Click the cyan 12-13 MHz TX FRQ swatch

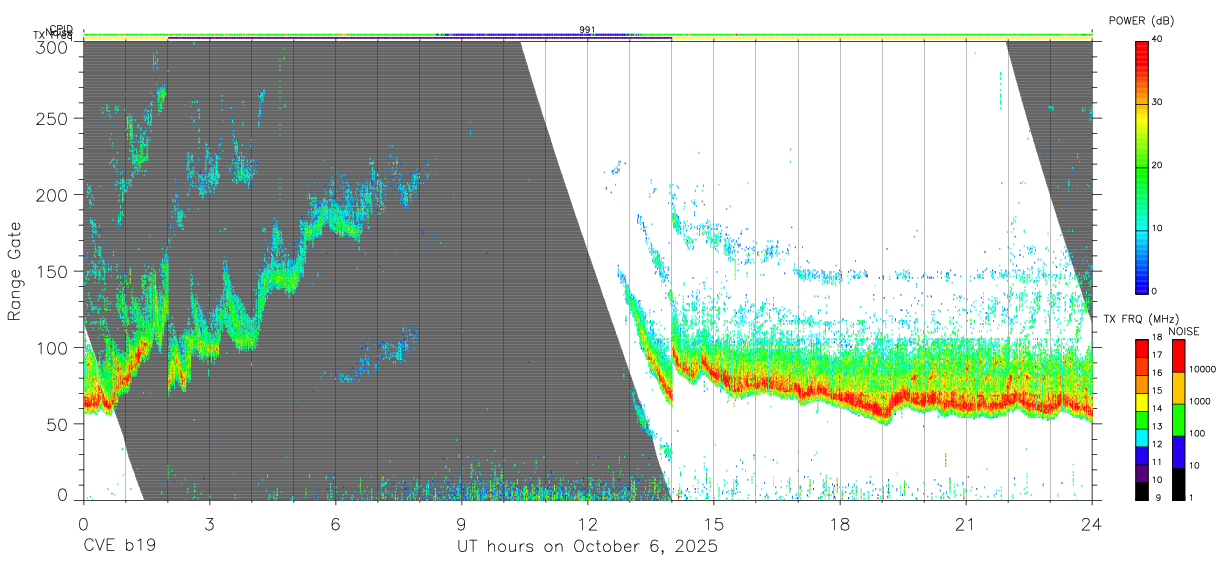1142,437
